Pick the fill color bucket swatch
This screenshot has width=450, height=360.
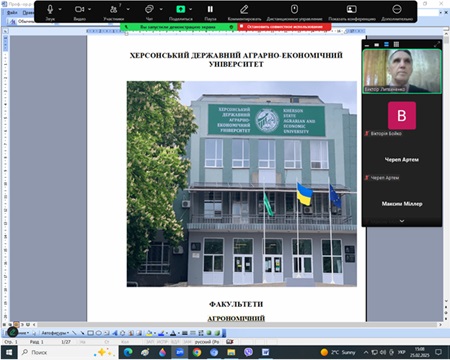point(149,333)
